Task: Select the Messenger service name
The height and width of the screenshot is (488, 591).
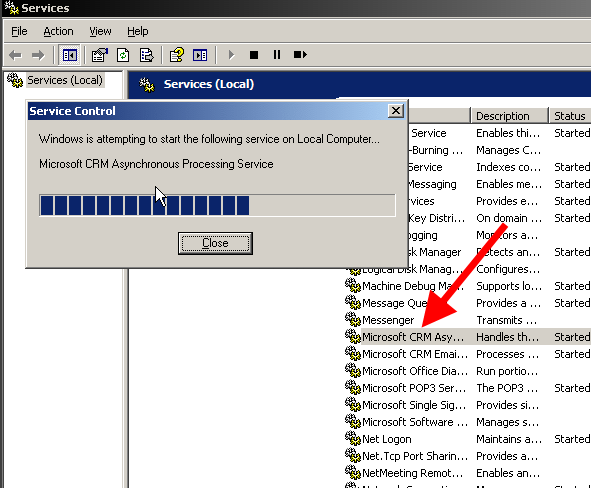Action: tap(388, 320)
